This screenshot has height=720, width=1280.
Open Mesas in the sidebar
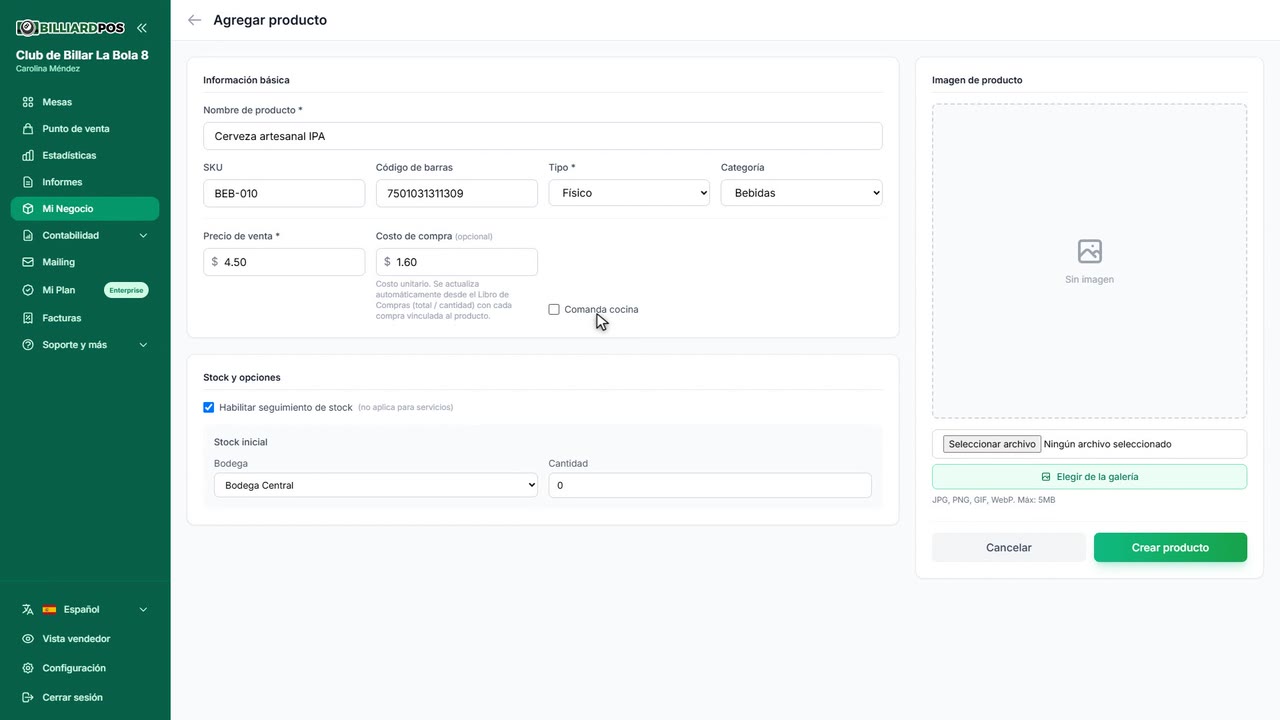(x=85, y=102)
